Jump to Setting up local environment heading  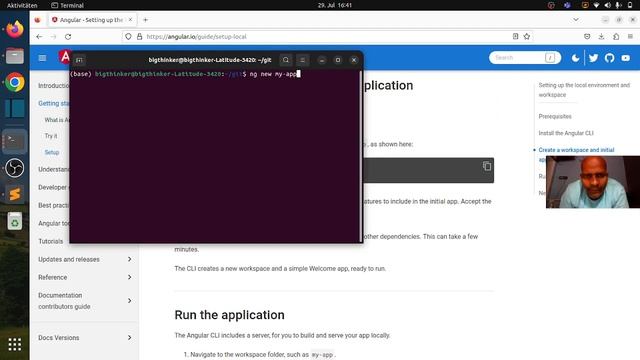coord(584,90)
